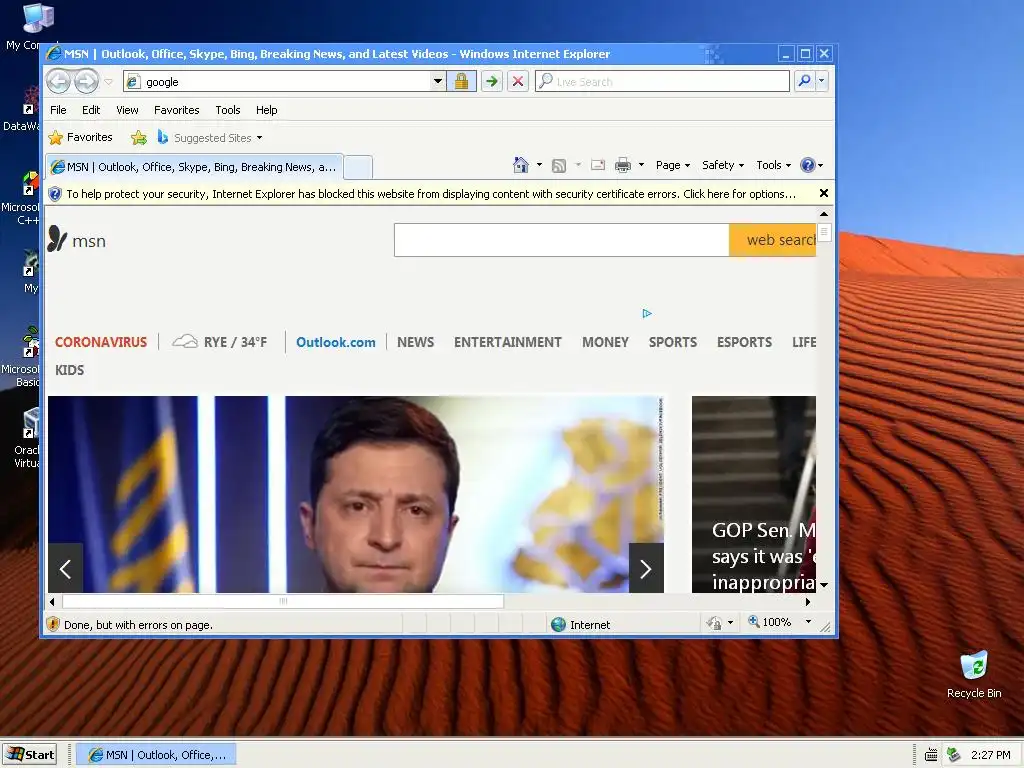
Task: Open the command bar Tools dropdown
Action: pyautogui.click(x=773, y=165)
